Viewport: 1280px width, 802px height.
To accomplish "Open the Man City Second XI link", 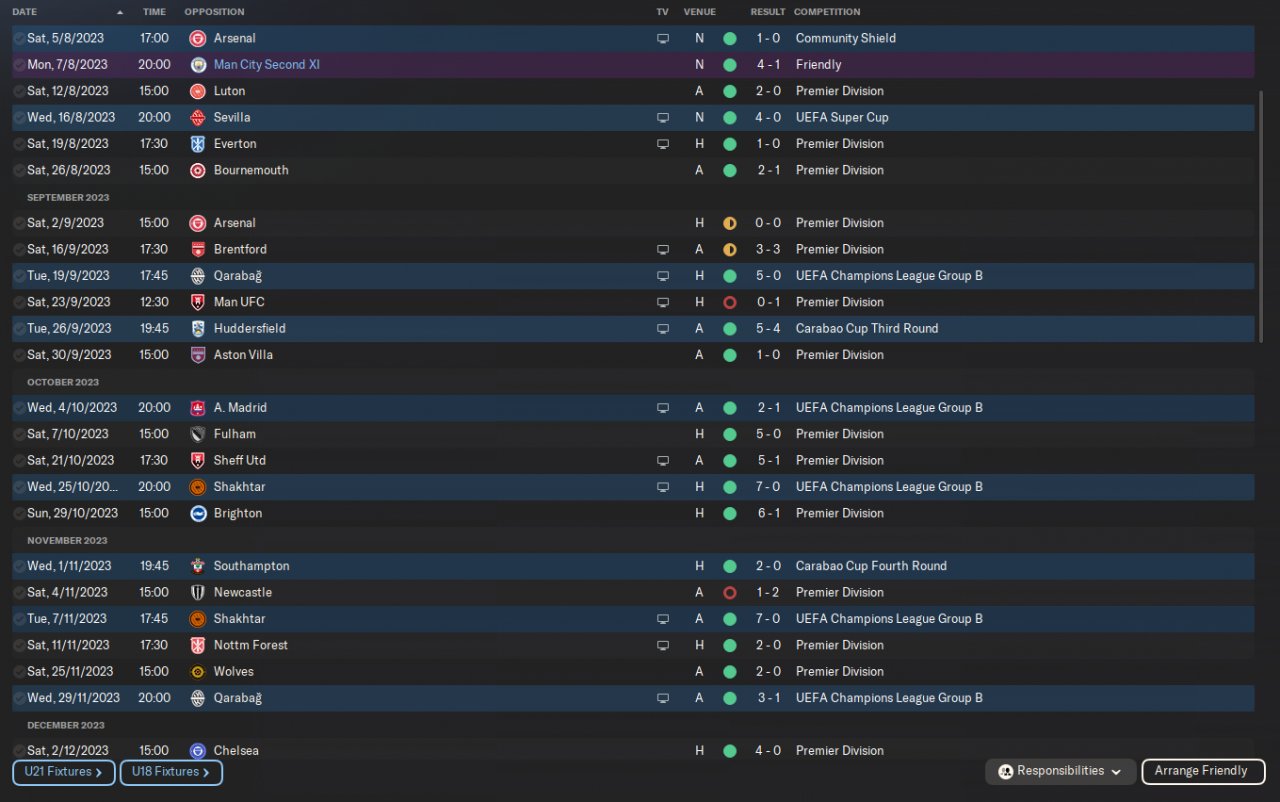I will tap(266, 64).
